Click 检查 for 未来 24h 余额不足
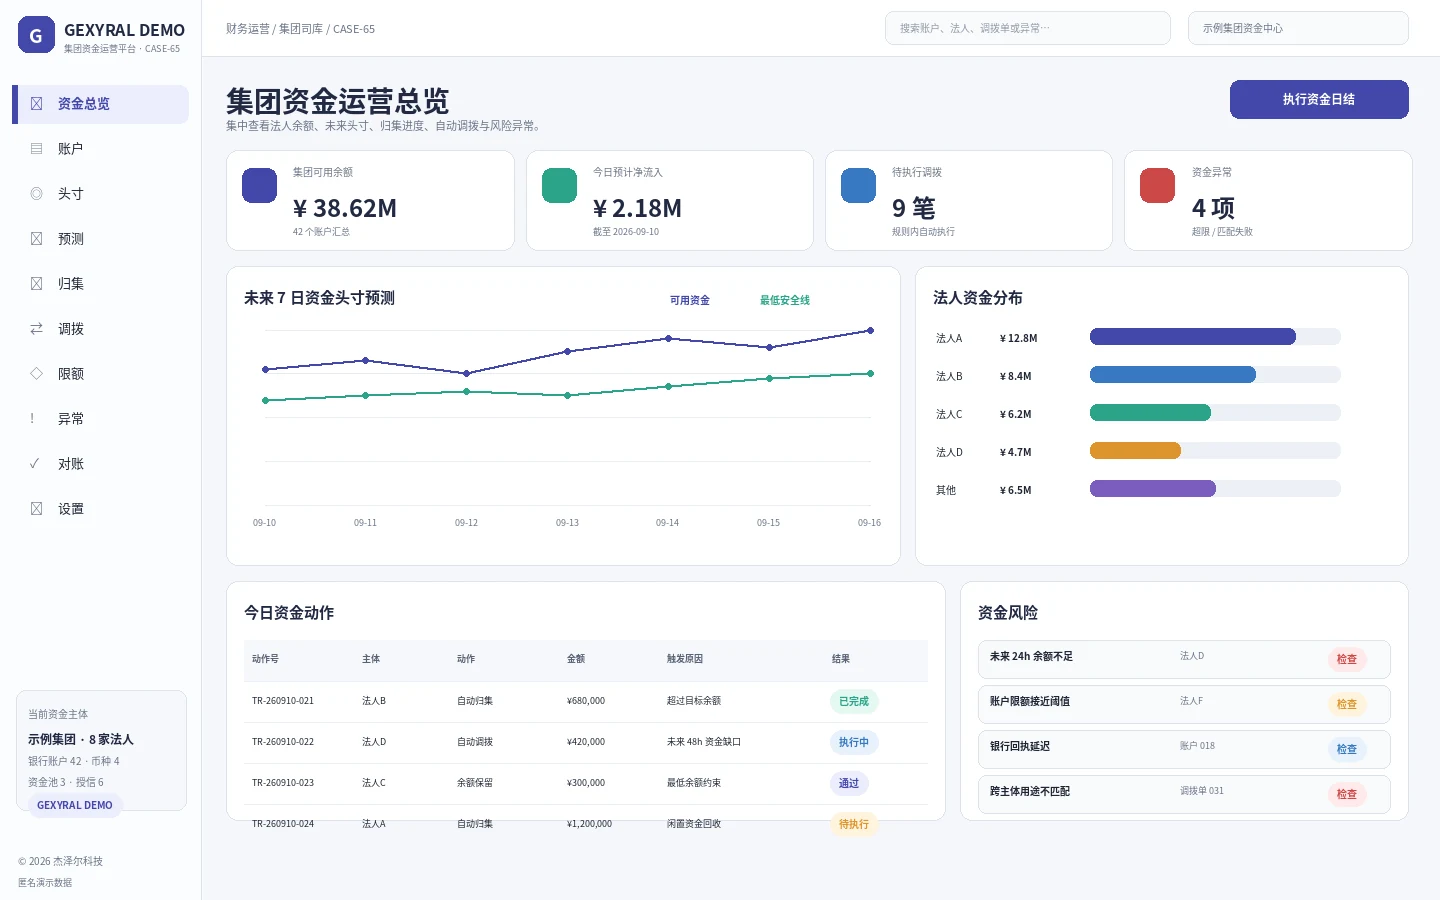The image size is (1440, 900). (1347, 659)
